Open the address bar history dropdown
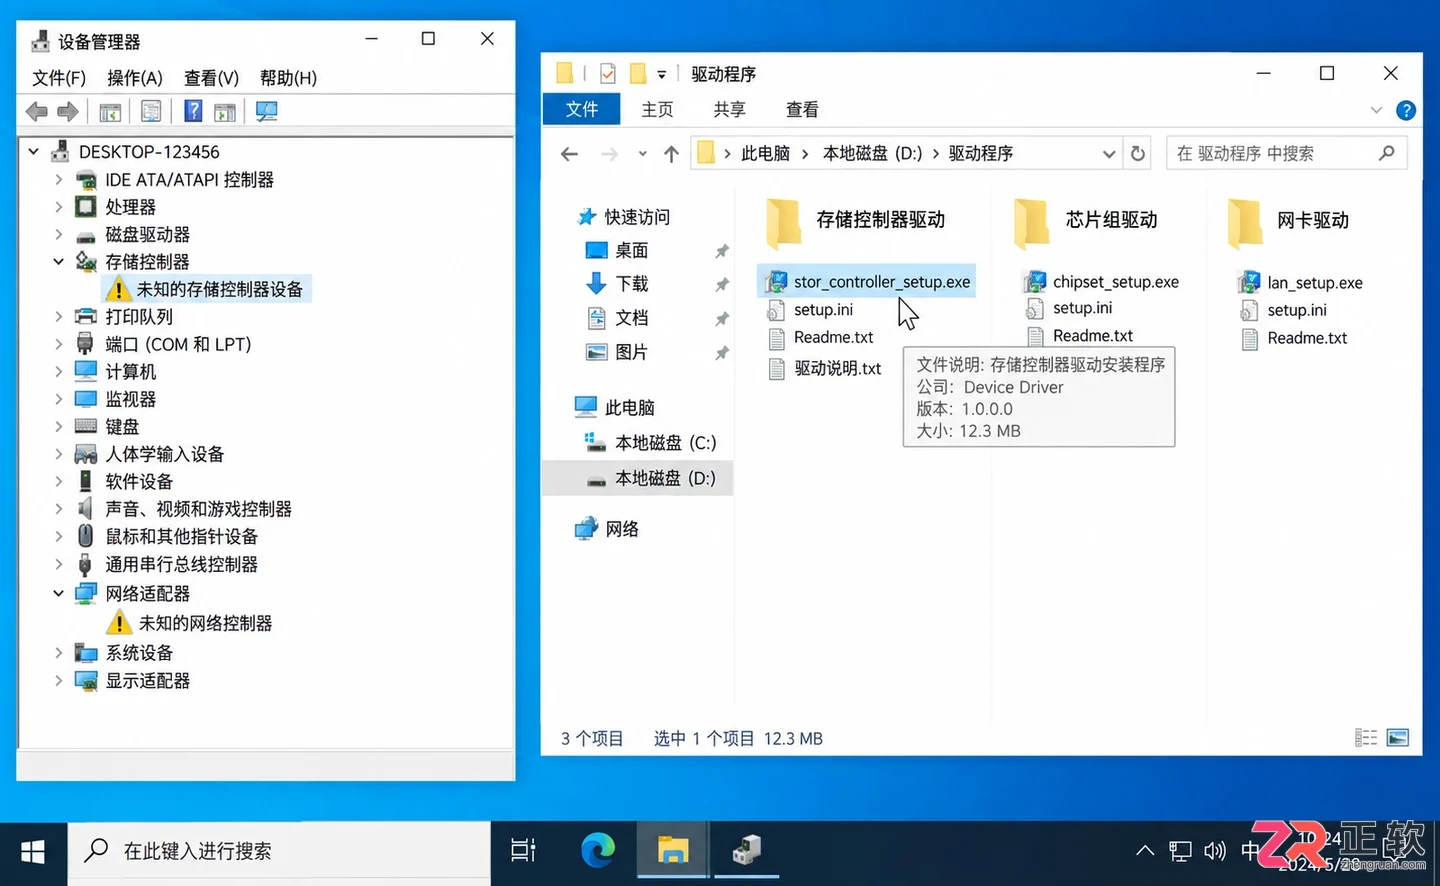 [1108, 154]
